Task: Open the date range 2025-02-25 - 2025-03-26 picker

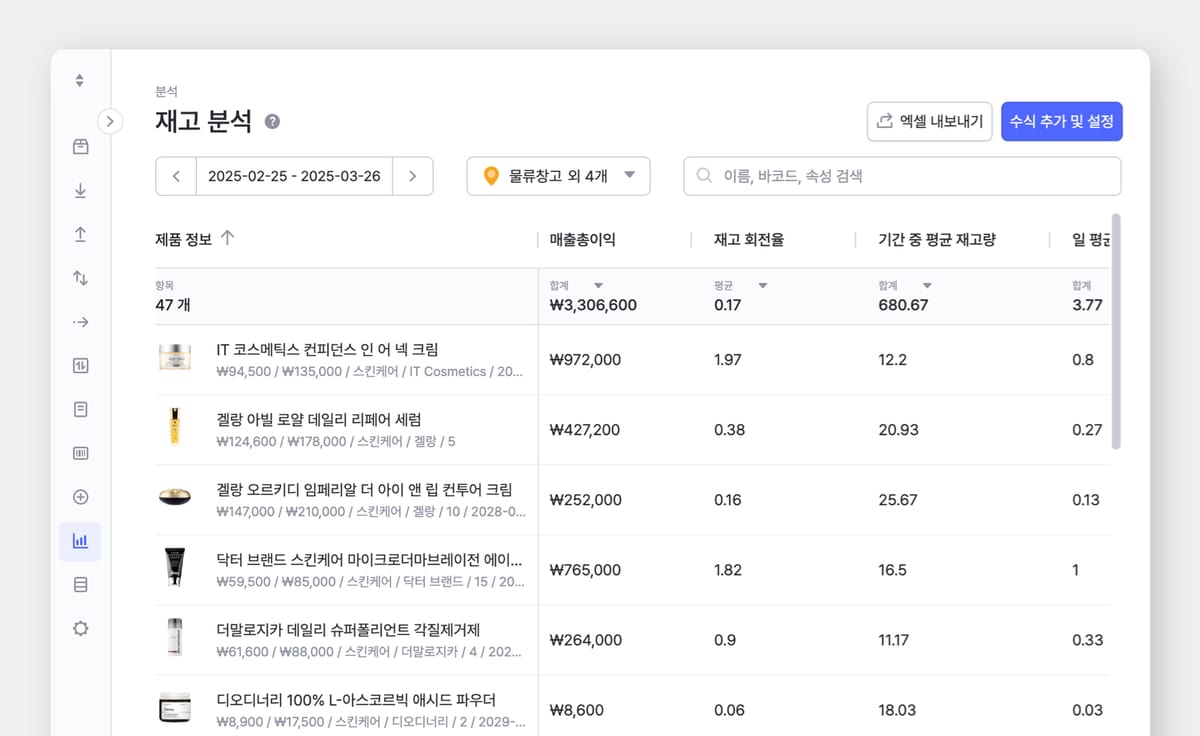Action: [294, 176]
